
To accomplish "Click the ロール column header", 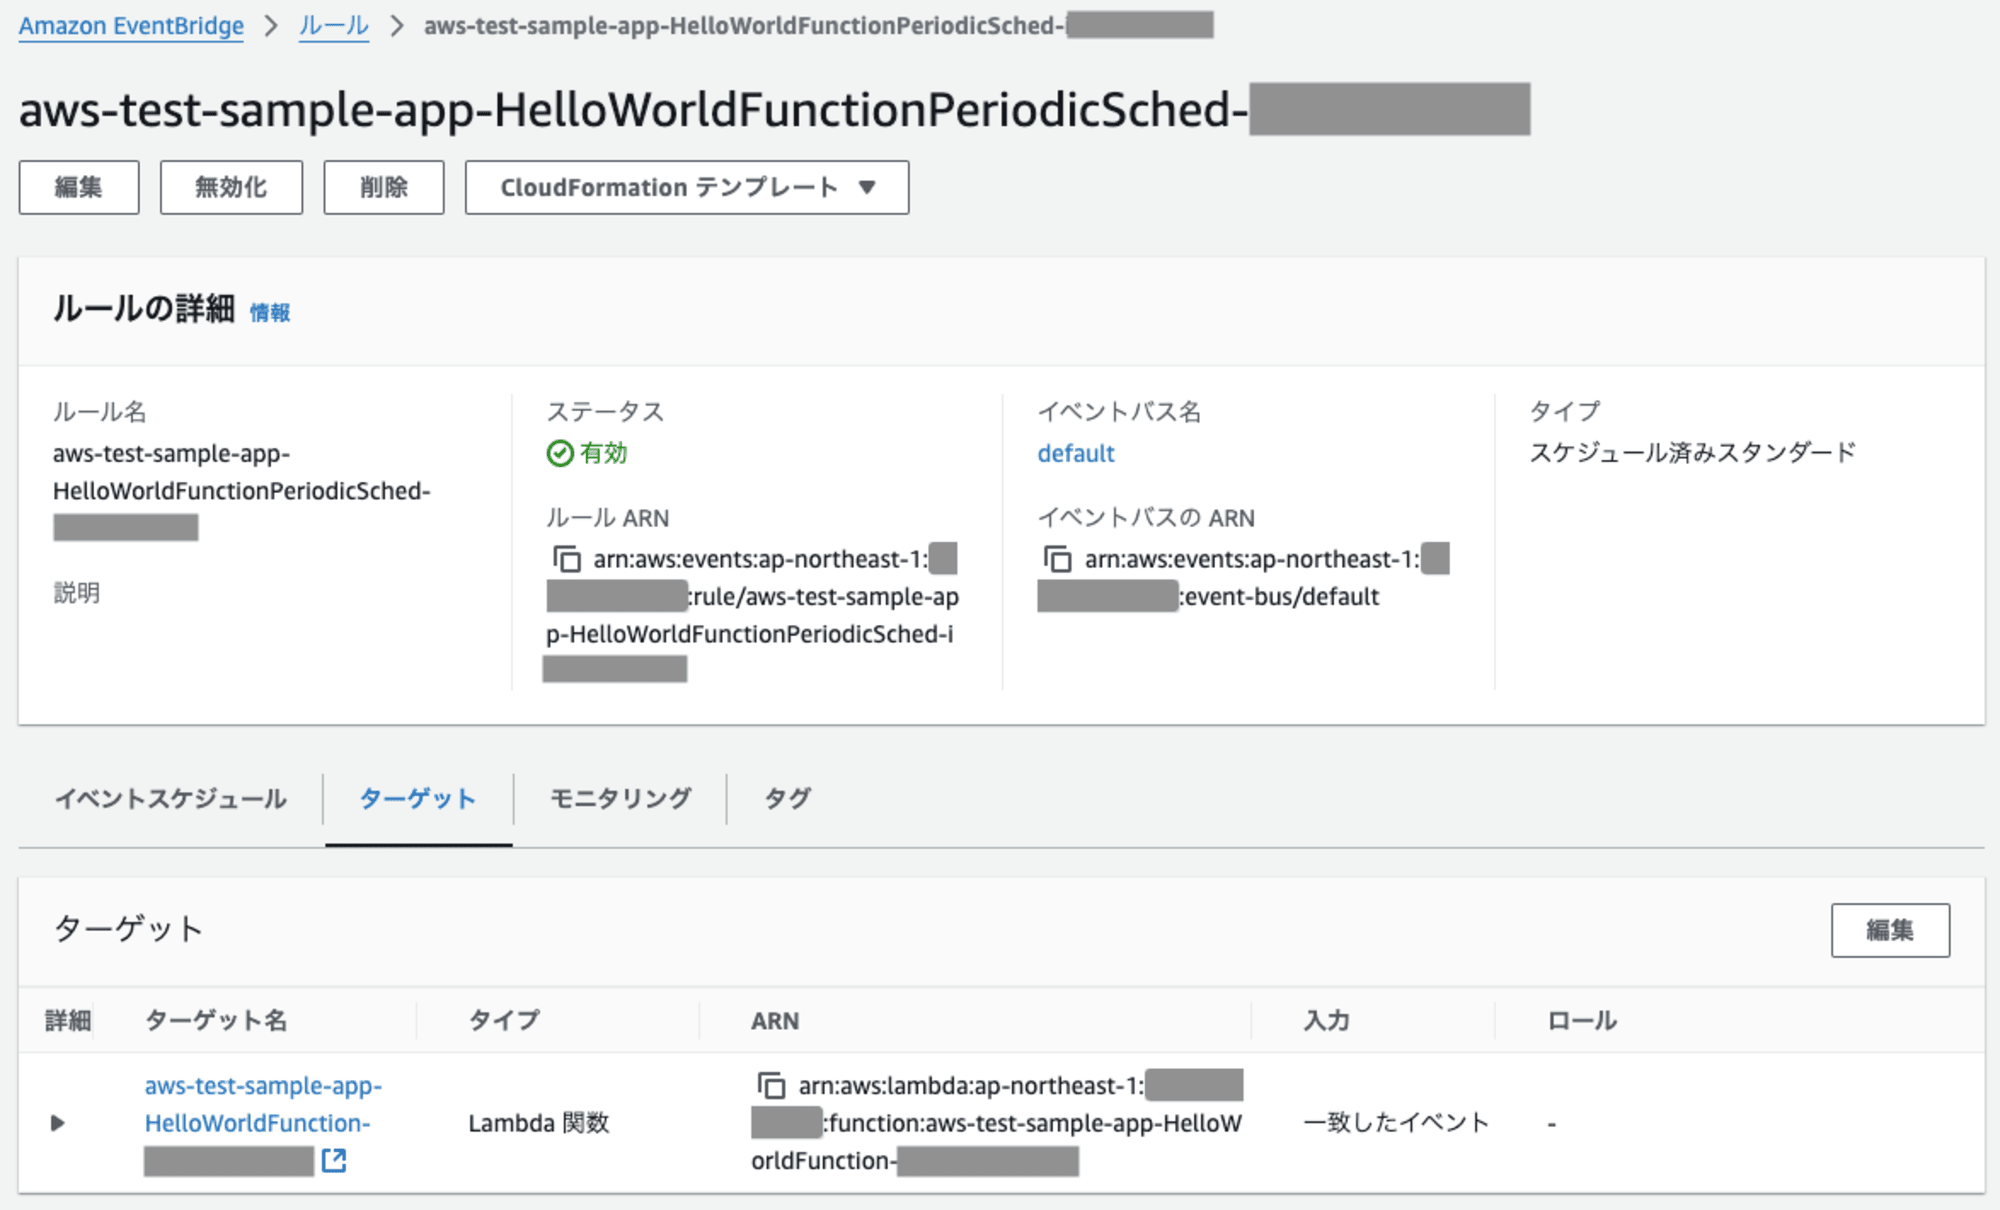I will point(1582,1020).
